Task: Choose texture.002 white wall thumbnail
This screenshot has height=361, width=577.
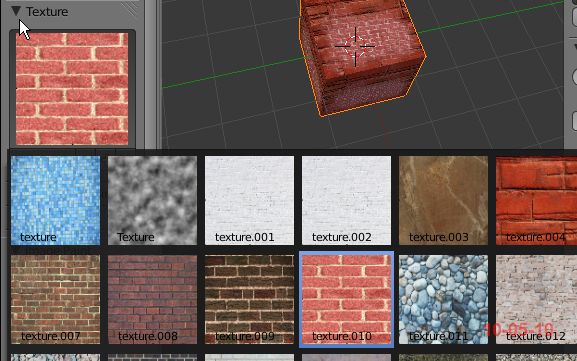Action: [346, 201]
